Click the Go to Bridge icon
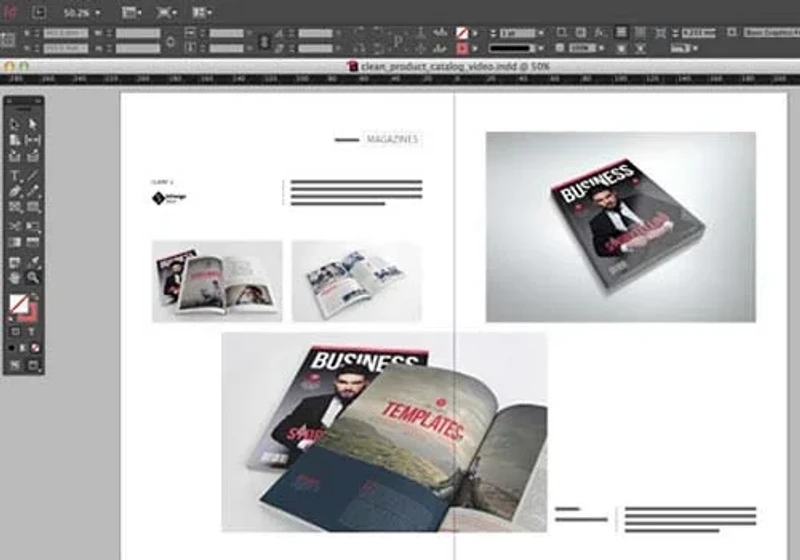This screenshot has height=560, width=800. click(x=39, y=13)
